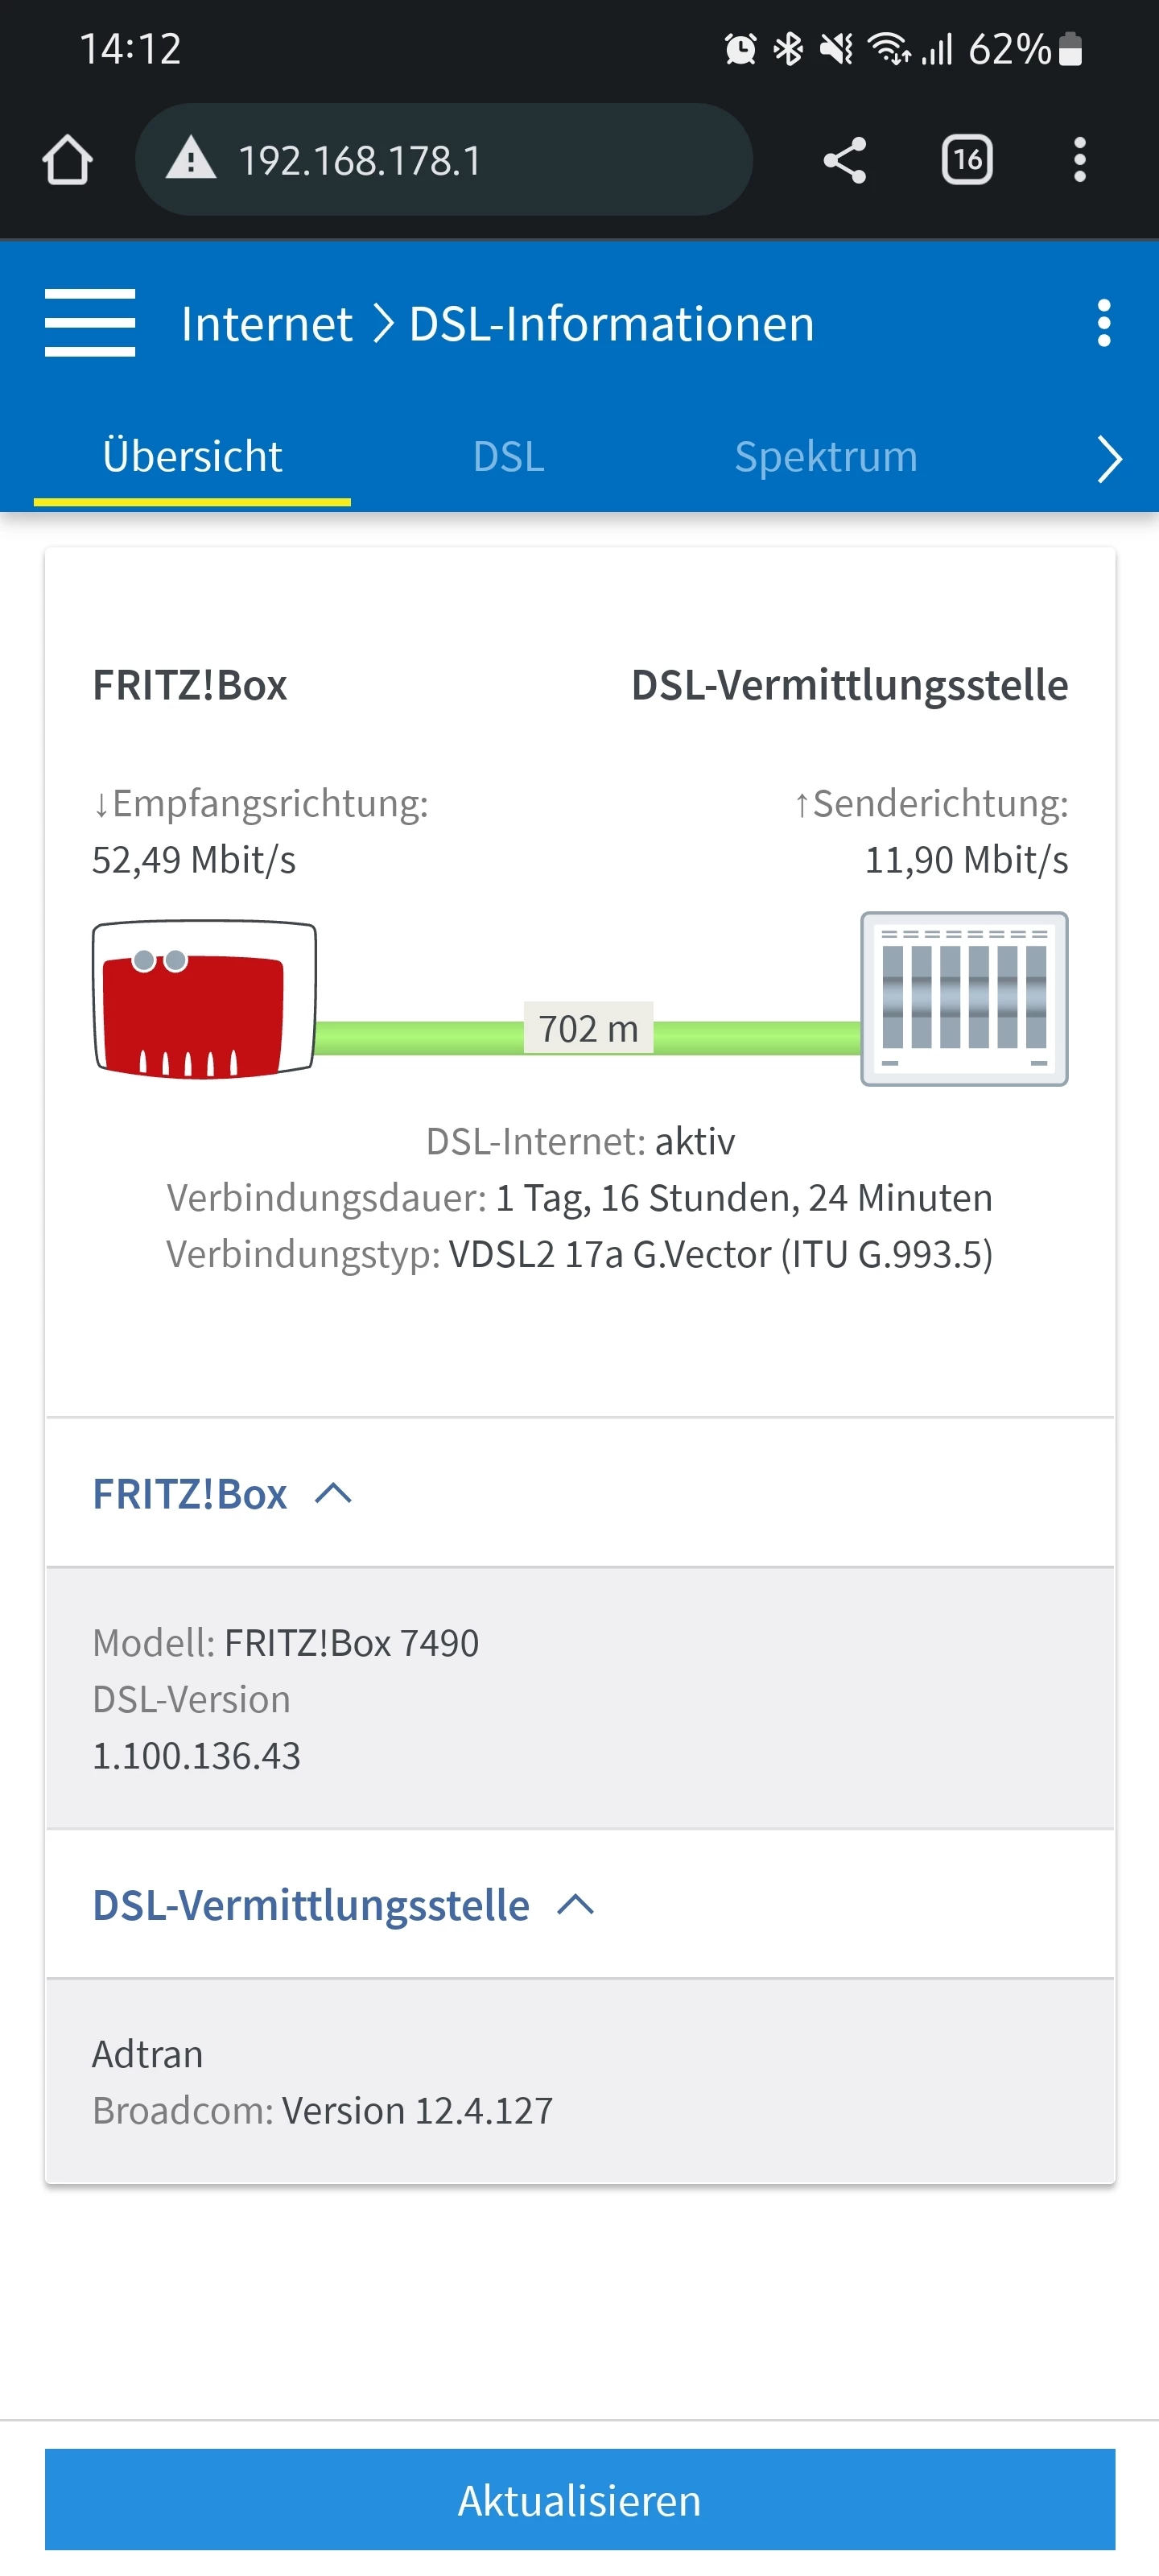This screenshot has width=1159, height=2576.
Task: Tap the share icon in browser toolbar
Action: click(844, 160)
